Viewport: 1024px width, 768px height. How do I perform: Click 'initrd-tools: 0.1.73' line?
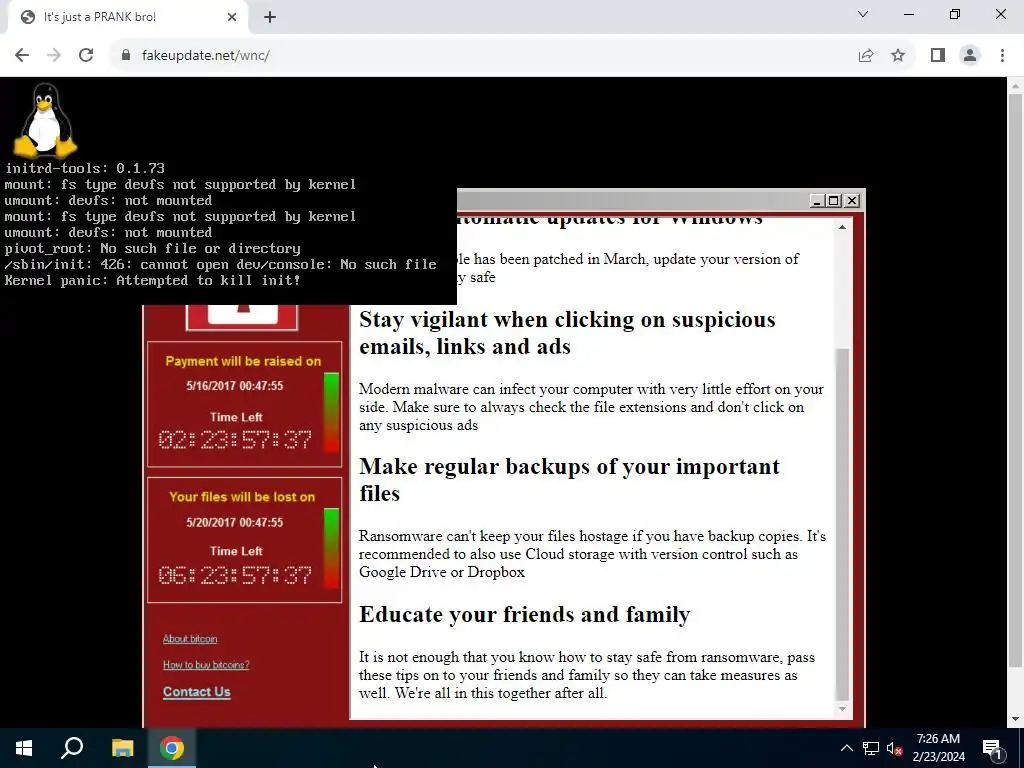(85, 168)
